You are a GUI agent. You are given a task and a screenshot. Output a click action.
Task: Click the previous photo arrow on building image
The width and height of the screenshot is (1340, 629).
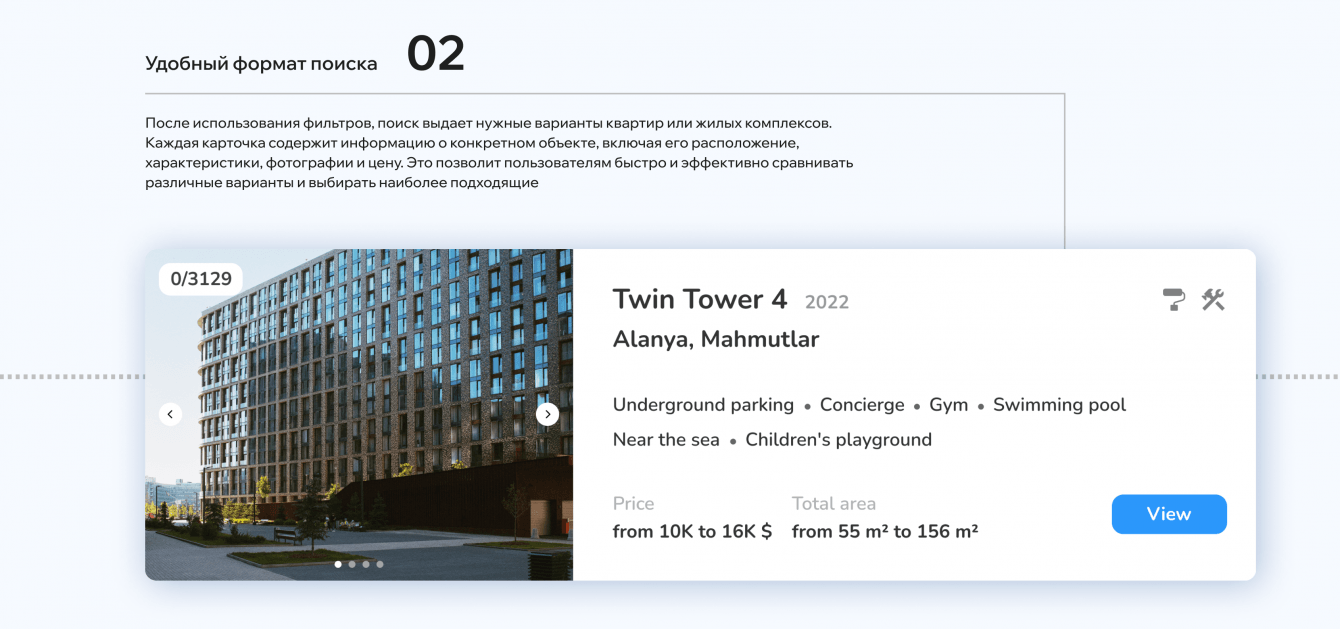pos(171,414)
